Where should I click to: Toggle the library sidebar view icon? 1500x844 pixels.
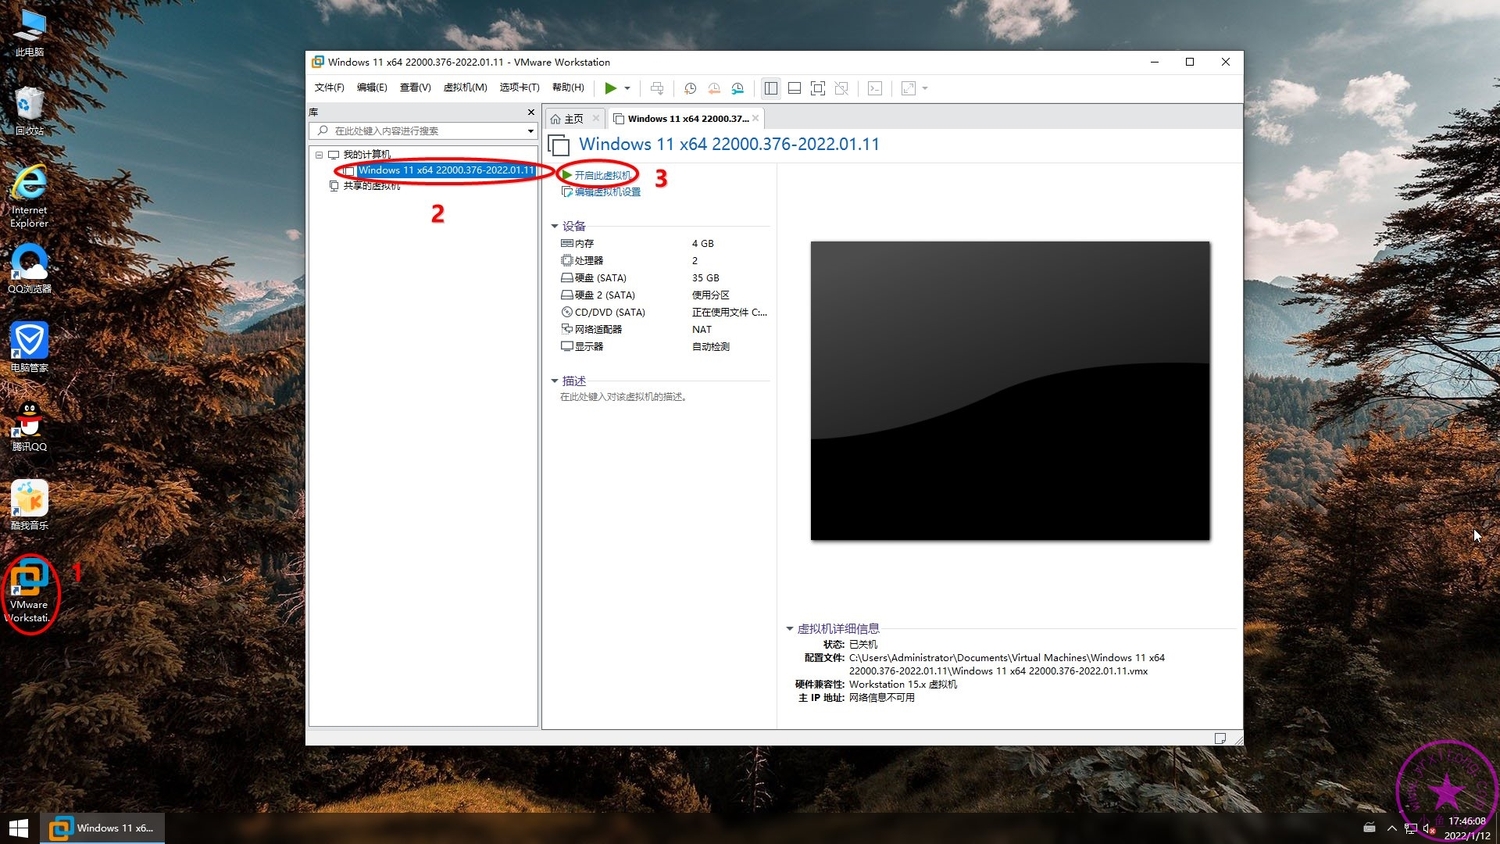tap(771, 88)
